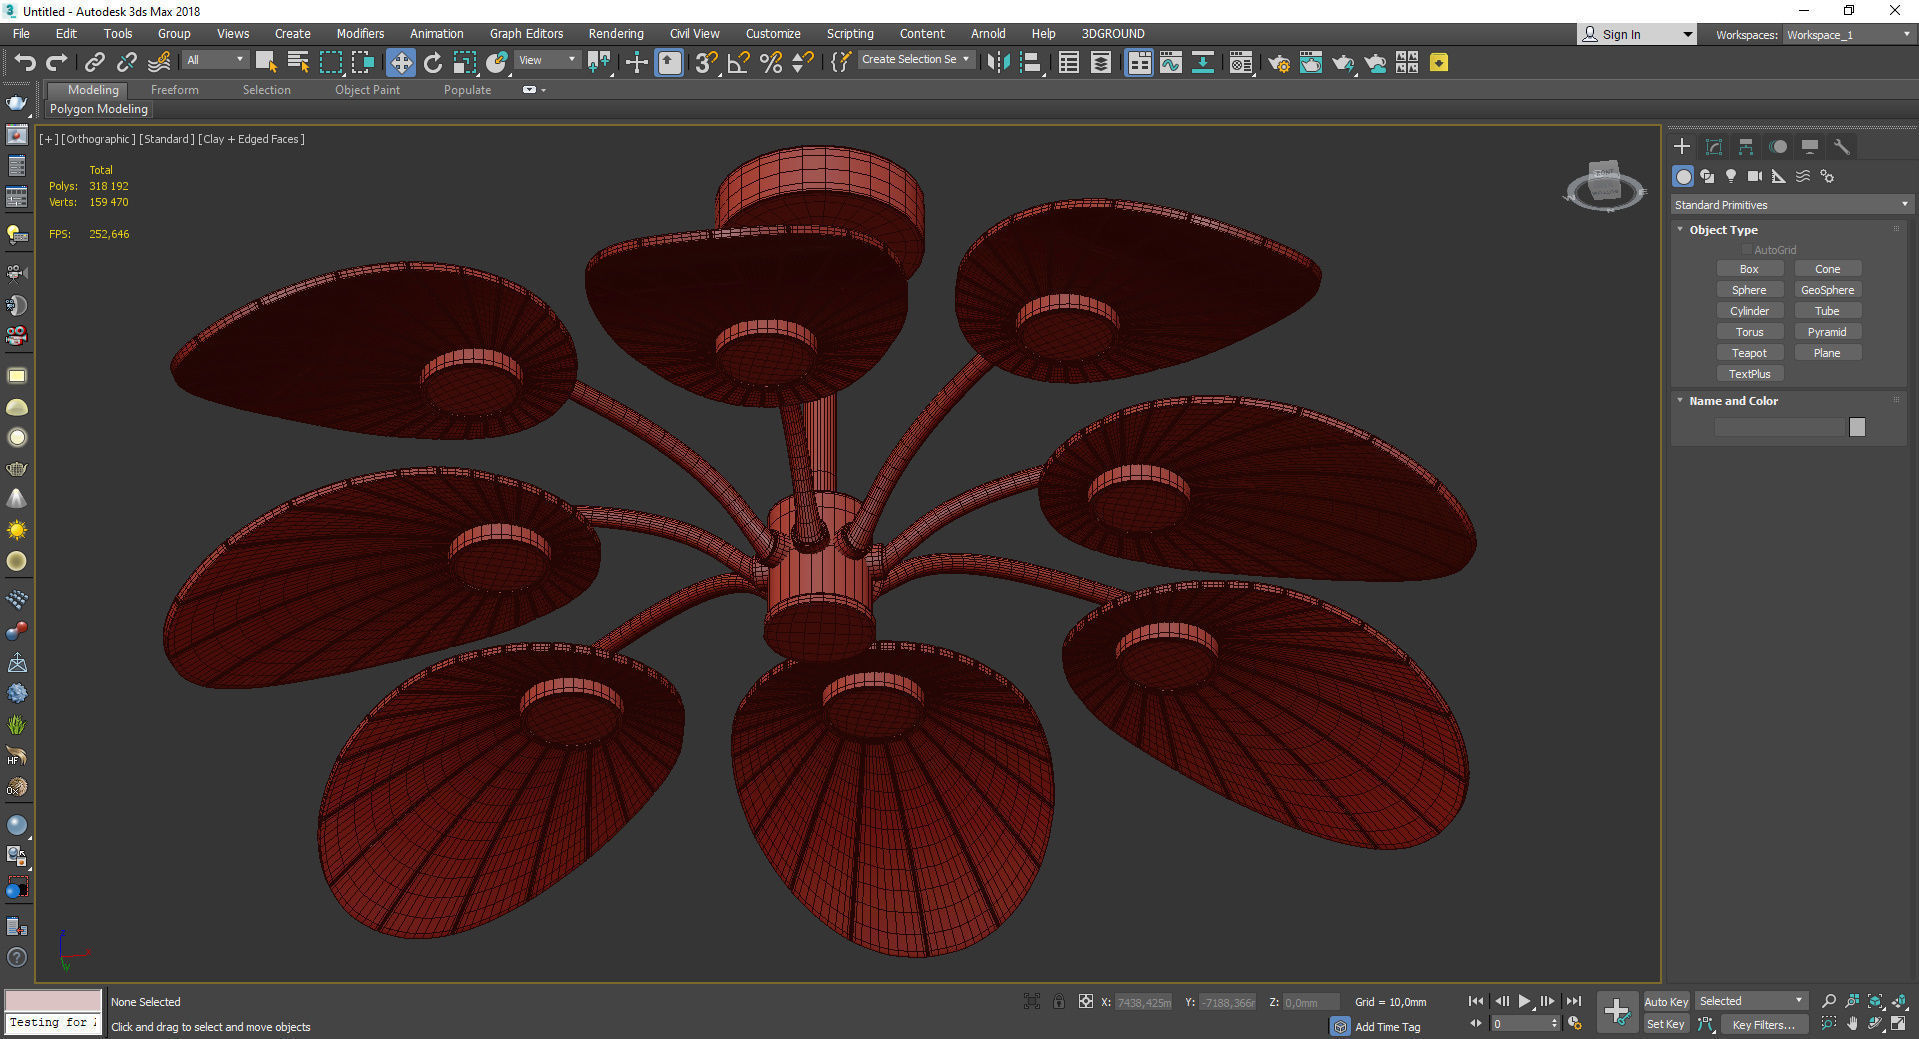This screenshot has width=1919, height=1039.
Task: Activate the Unlink Selection tool
Action: (126, 63)
